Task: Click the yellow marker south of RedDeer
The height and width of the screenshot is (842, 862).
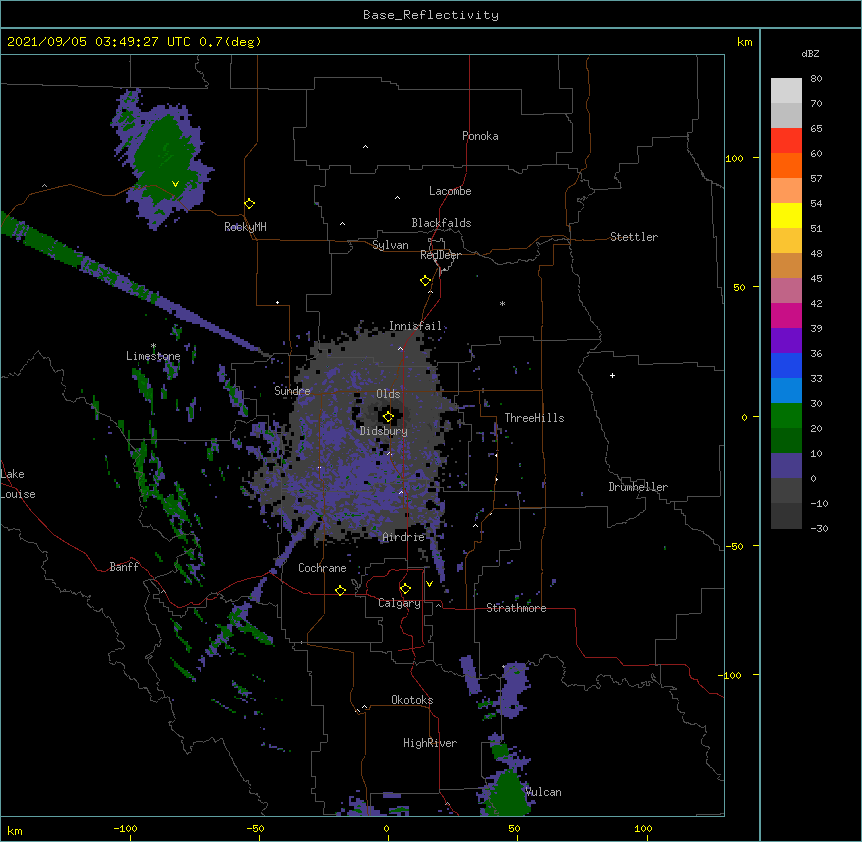Action: pyautogui.click(x=426, y=281)
